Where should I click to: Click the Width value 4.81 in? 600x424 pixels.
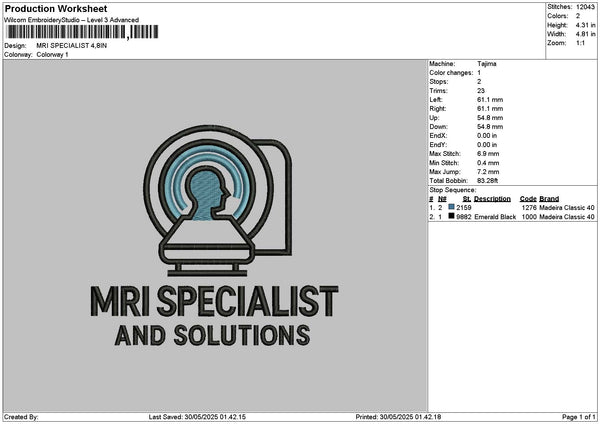coord(585,34)
